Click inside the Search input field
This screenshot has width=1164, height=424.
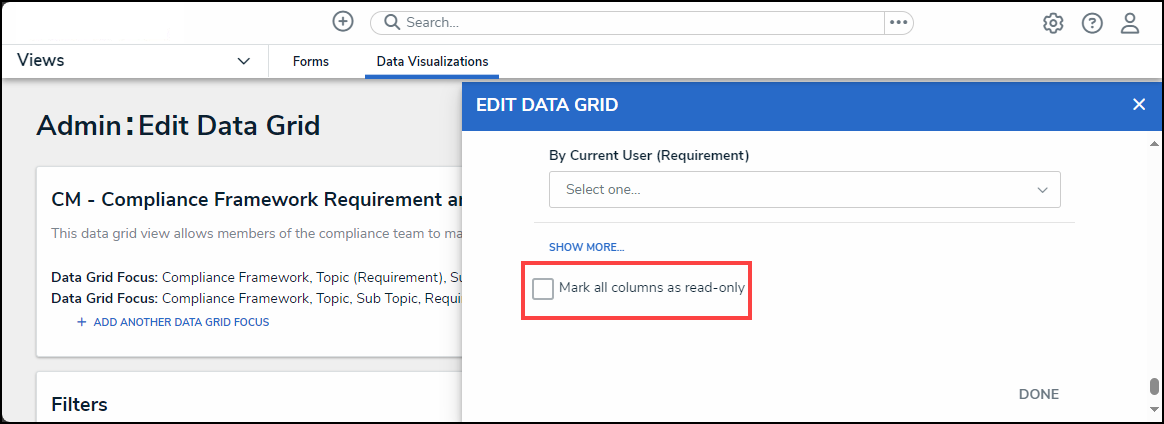[x=640, y=22]
